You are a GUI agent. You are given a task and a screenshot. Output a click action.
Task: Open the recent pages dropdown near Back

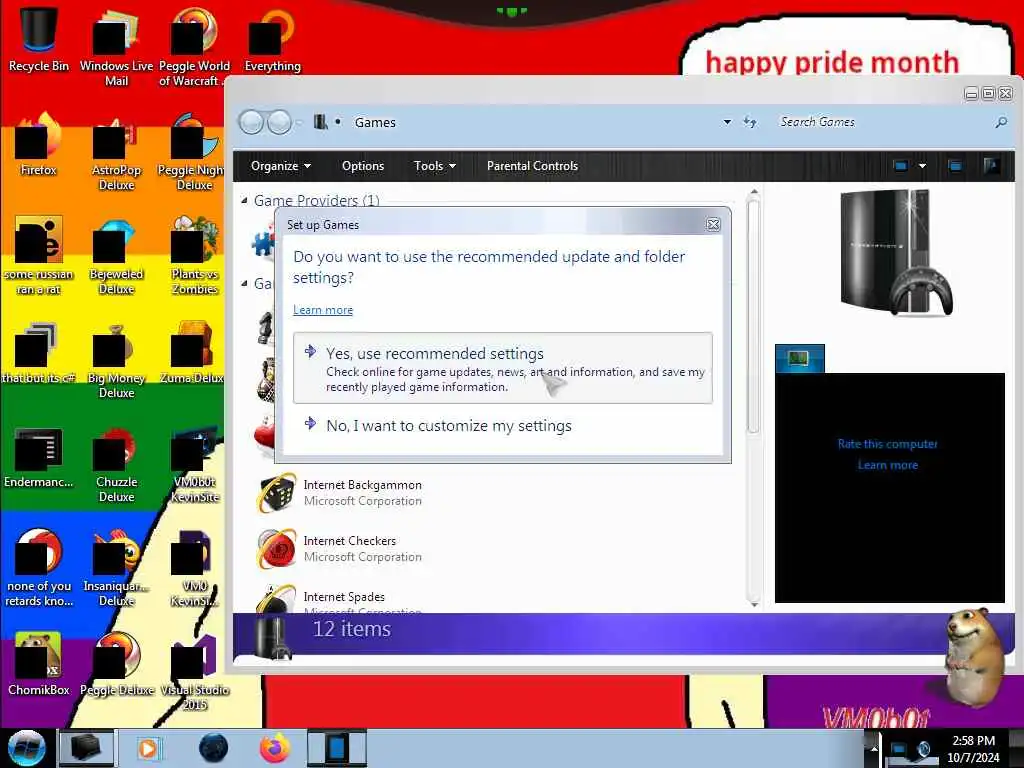point(299,122)
